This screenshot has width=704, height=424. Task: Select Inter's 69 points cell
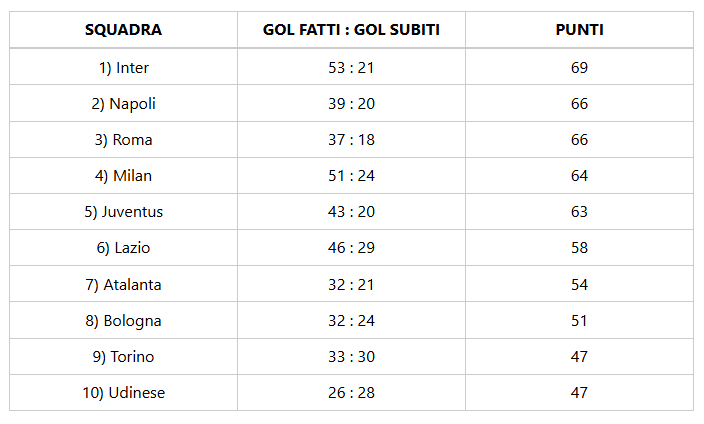click(x=579, y=67)
